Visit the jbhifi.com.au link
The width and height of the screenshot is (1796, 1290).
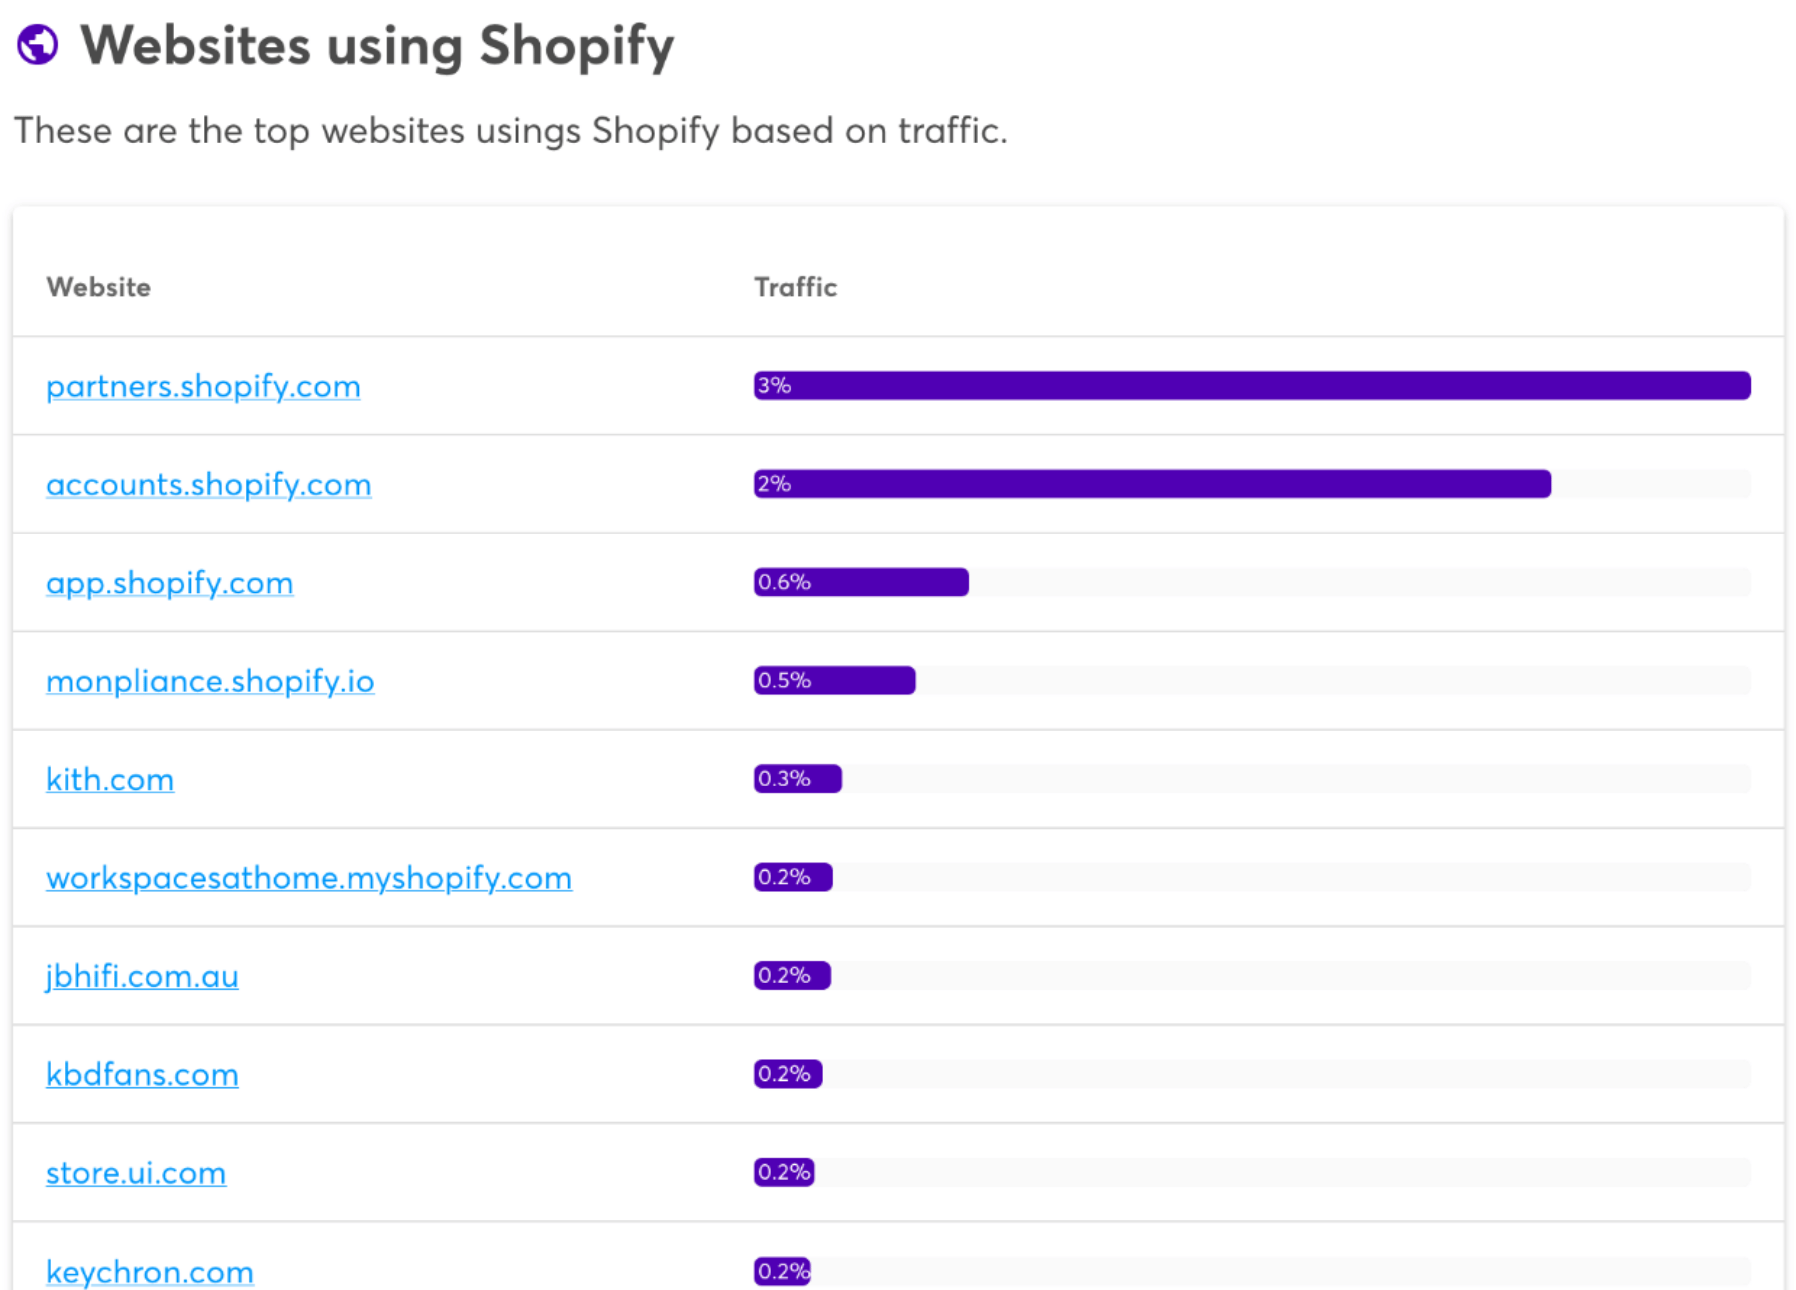tap(142, 976)
